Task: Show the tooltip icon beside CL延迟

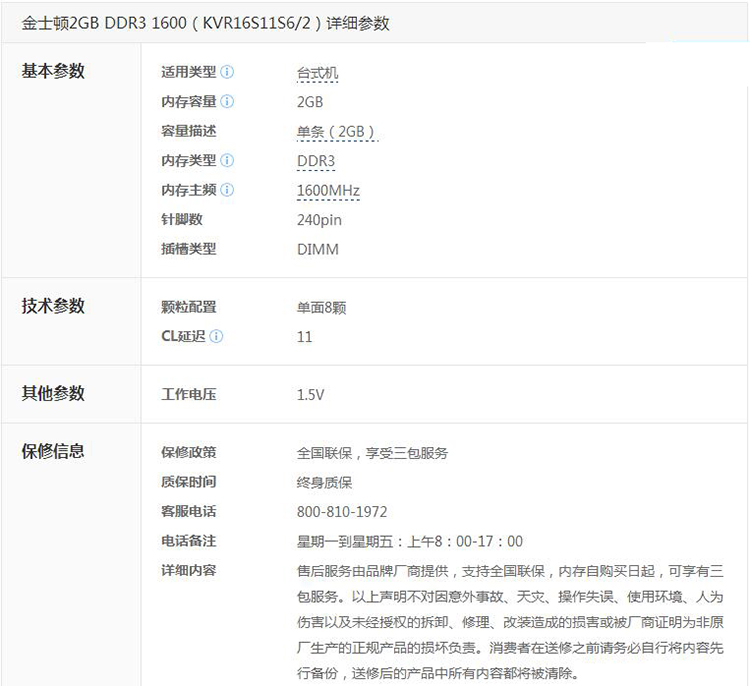Action: 216,336
